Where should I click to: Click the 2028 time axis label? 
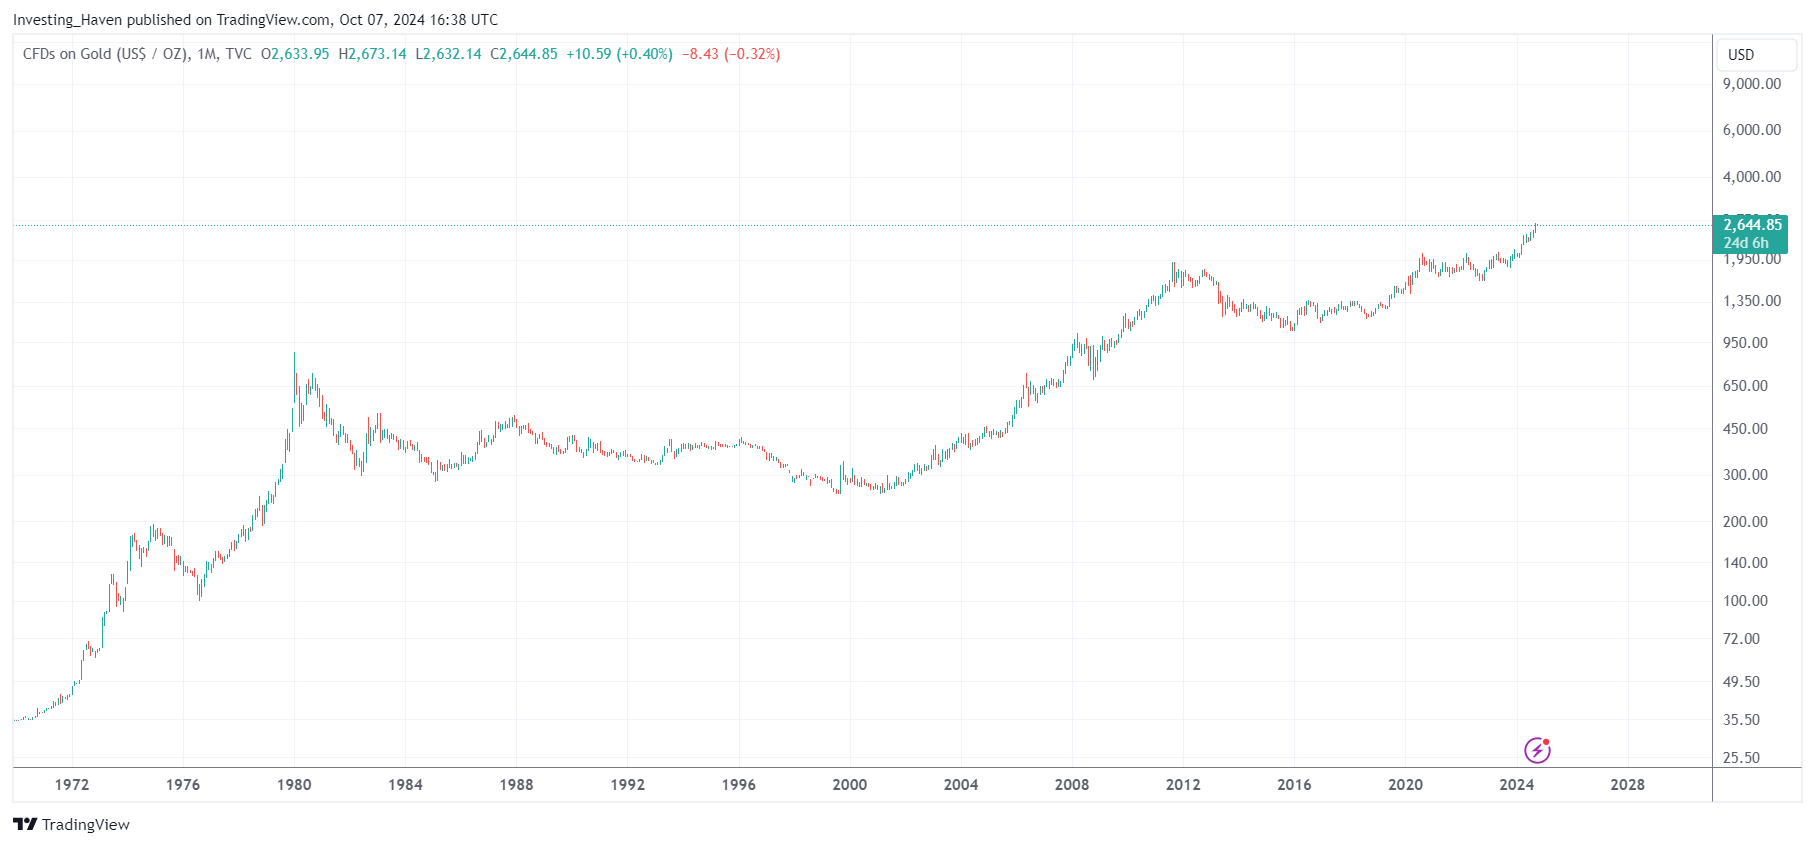point(1627,785)
